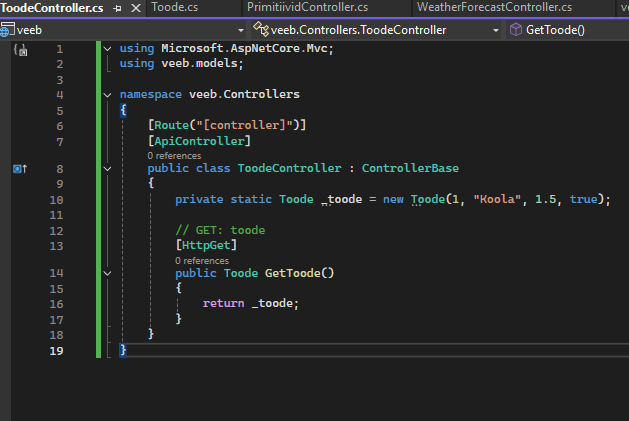Pin the ToodeController.cs tab
Image resolution: width=629 pixels, height=421 pixels.
[118, 8]
